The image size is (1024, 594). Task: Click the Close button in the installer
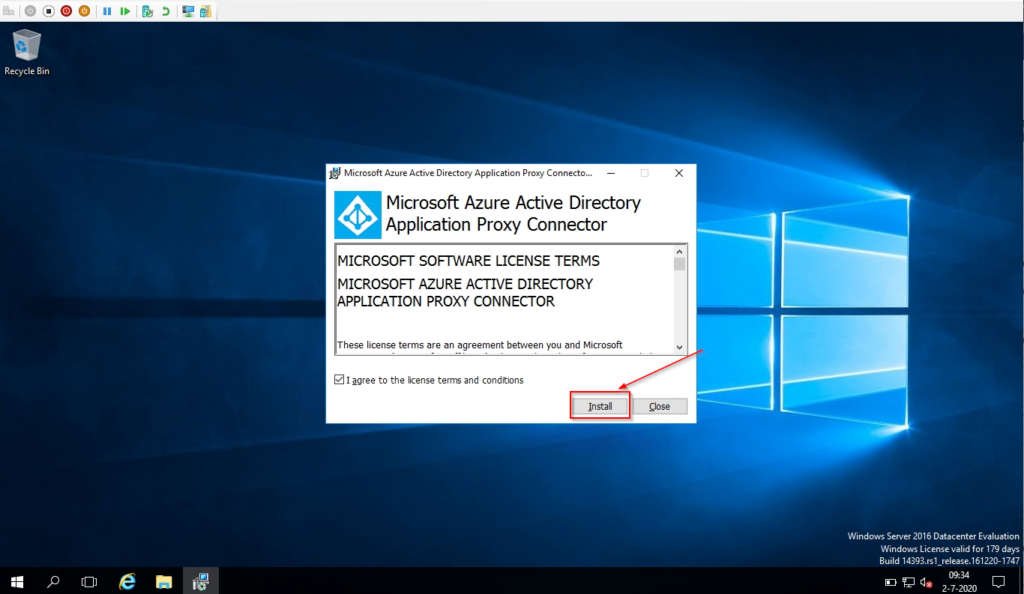[x=660, y=406]
